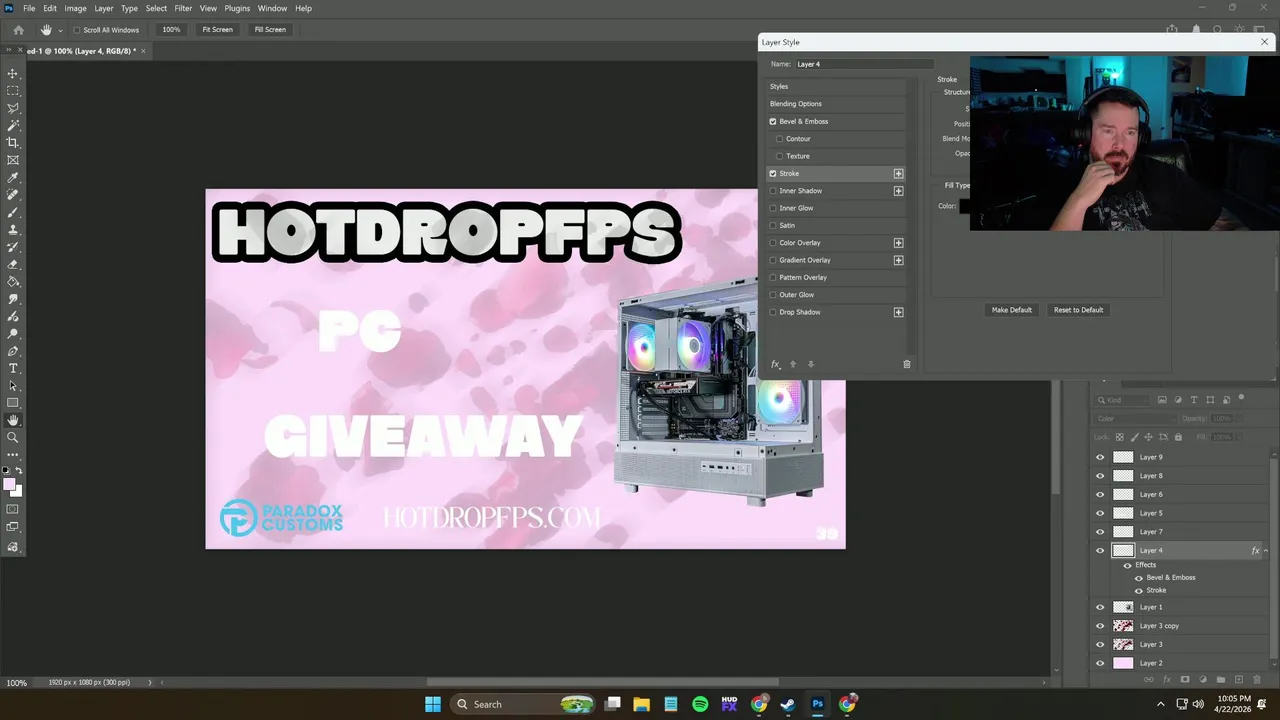1280x720 pixels.
Task: Delete layer using Layers panel trash icon
Action: (x=1257, y=680)
